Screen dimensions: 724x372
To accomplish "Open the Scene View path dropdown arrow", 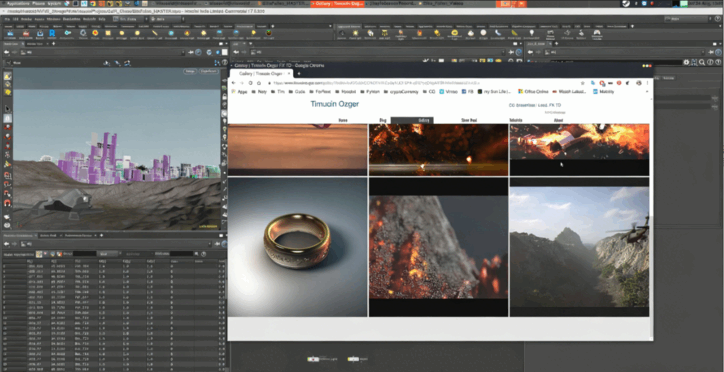I will pyautogui.click(x=183, y=52).
